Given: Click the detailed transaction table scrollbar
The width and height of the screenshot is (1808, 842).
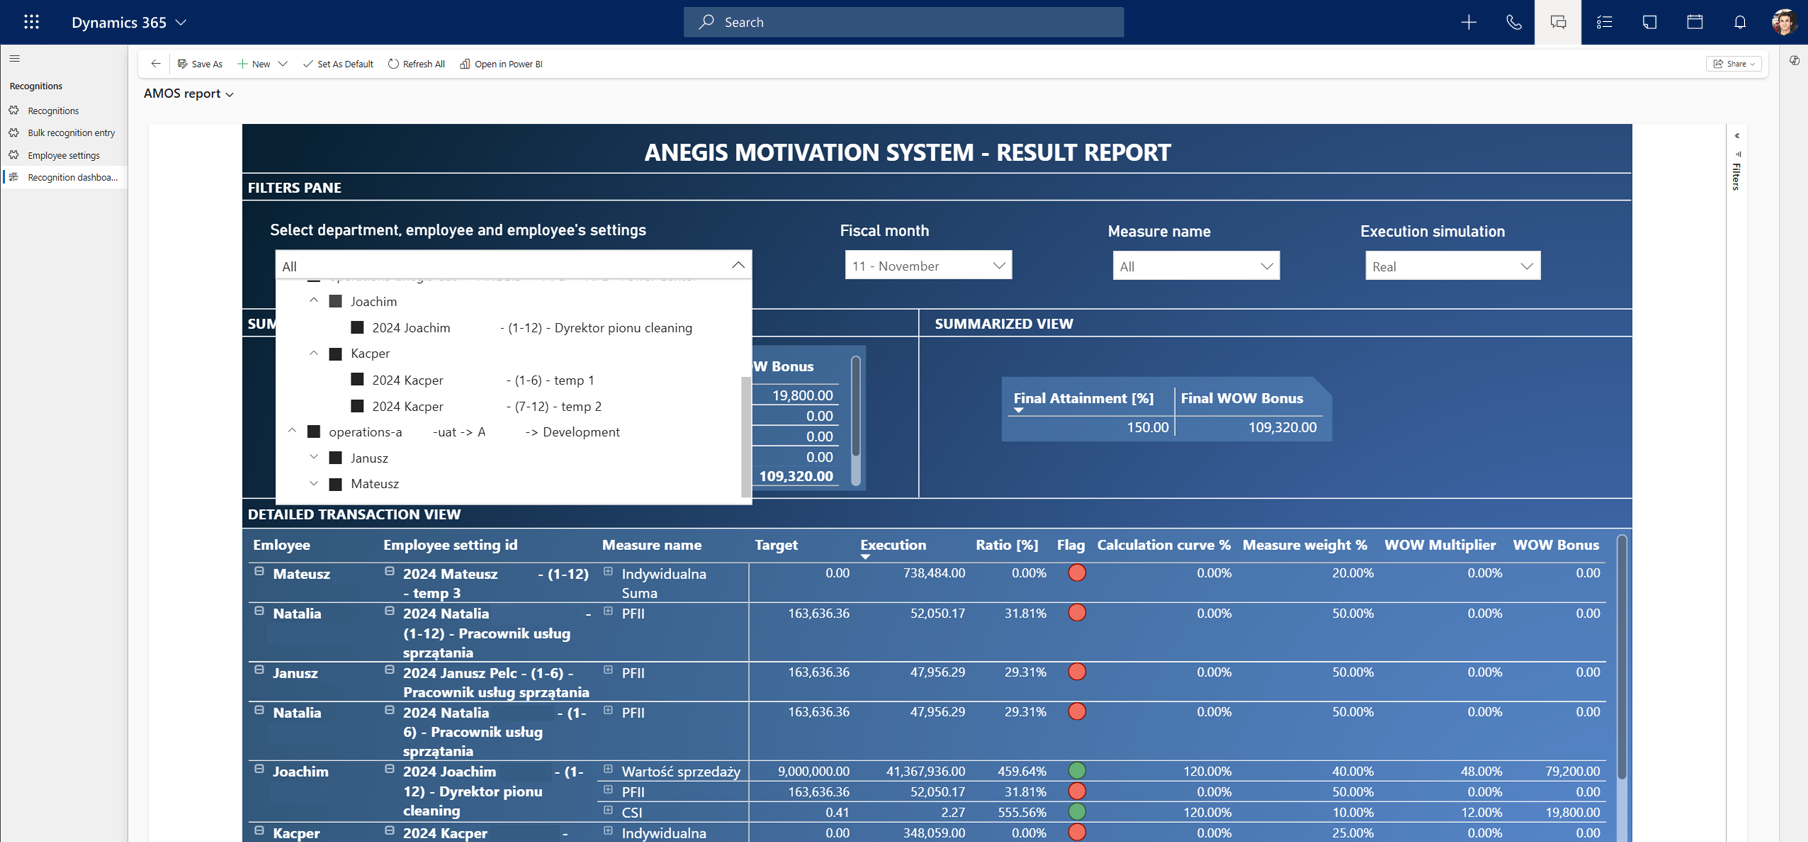Looking at the screenshot, I should (1621, 656).
